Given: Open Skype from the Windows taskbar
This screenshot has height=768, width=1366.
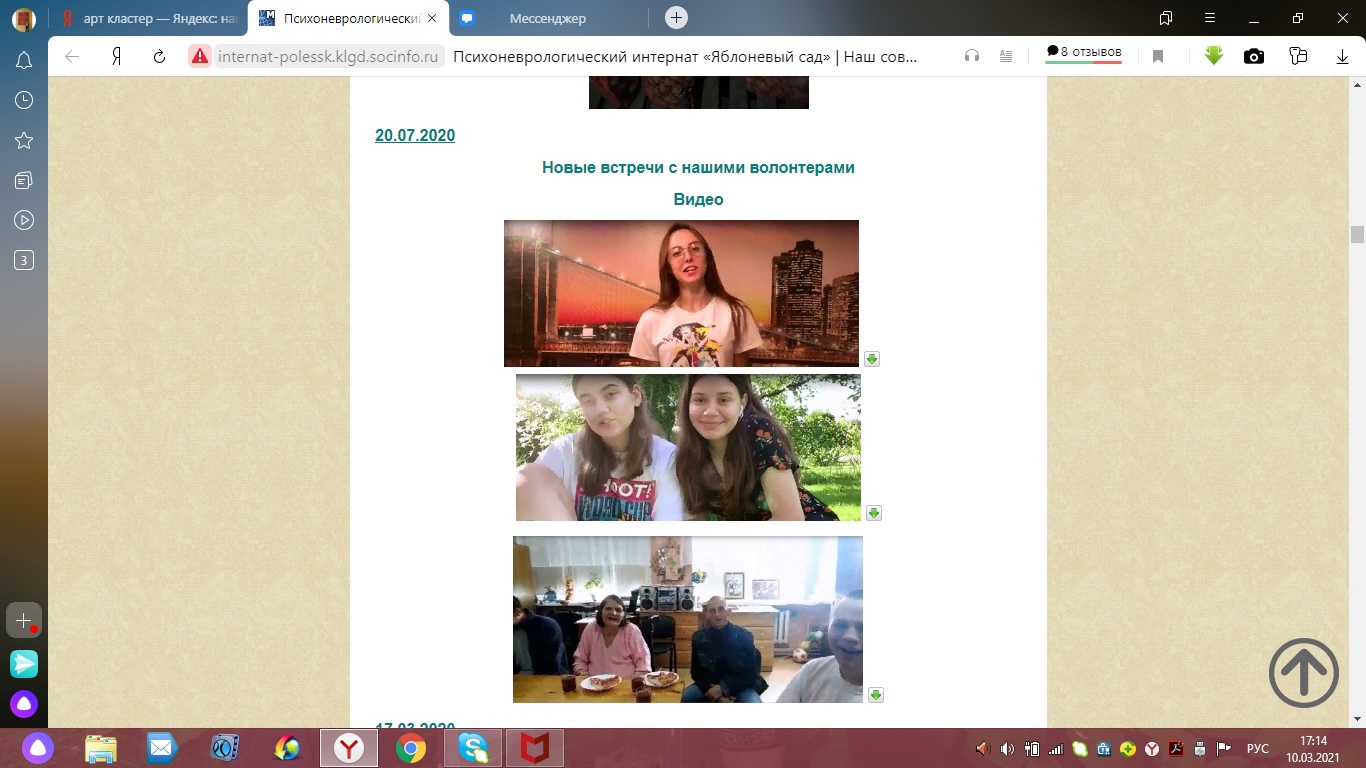Looking at the screenshot, I should point(472,748).
